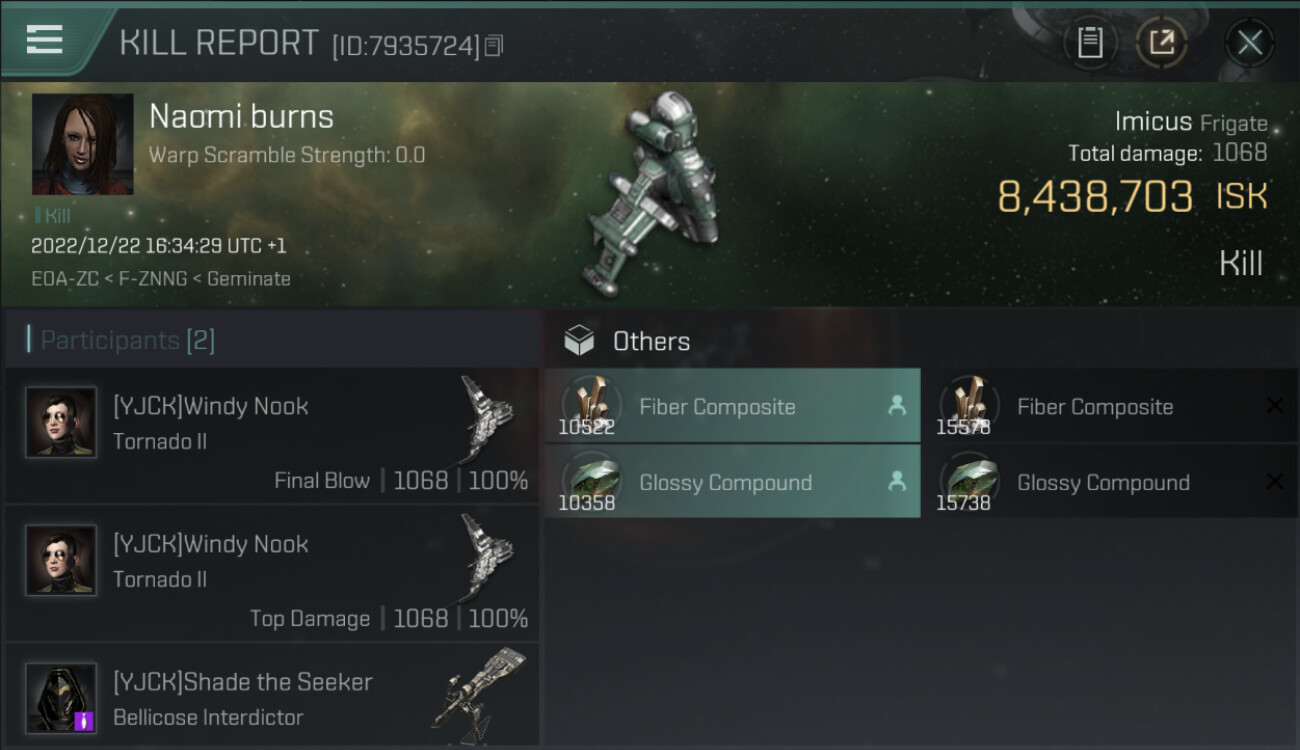
Task: Open Shade the Seeker participant entry
Action: pos(272,696)
